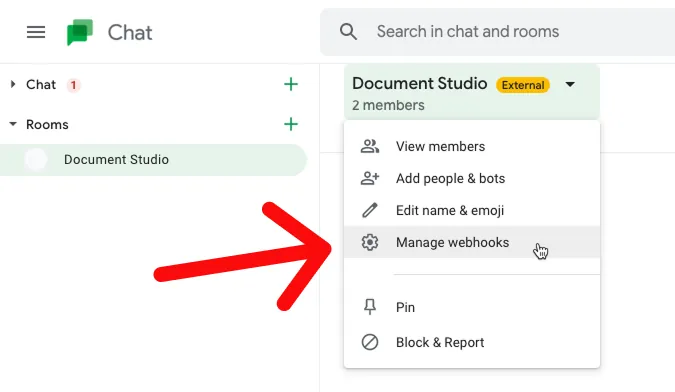Image resolution: width=675 pixels, height=392 pixels.
Task: Click the Document Studio header title
Action: coord(420,83)
